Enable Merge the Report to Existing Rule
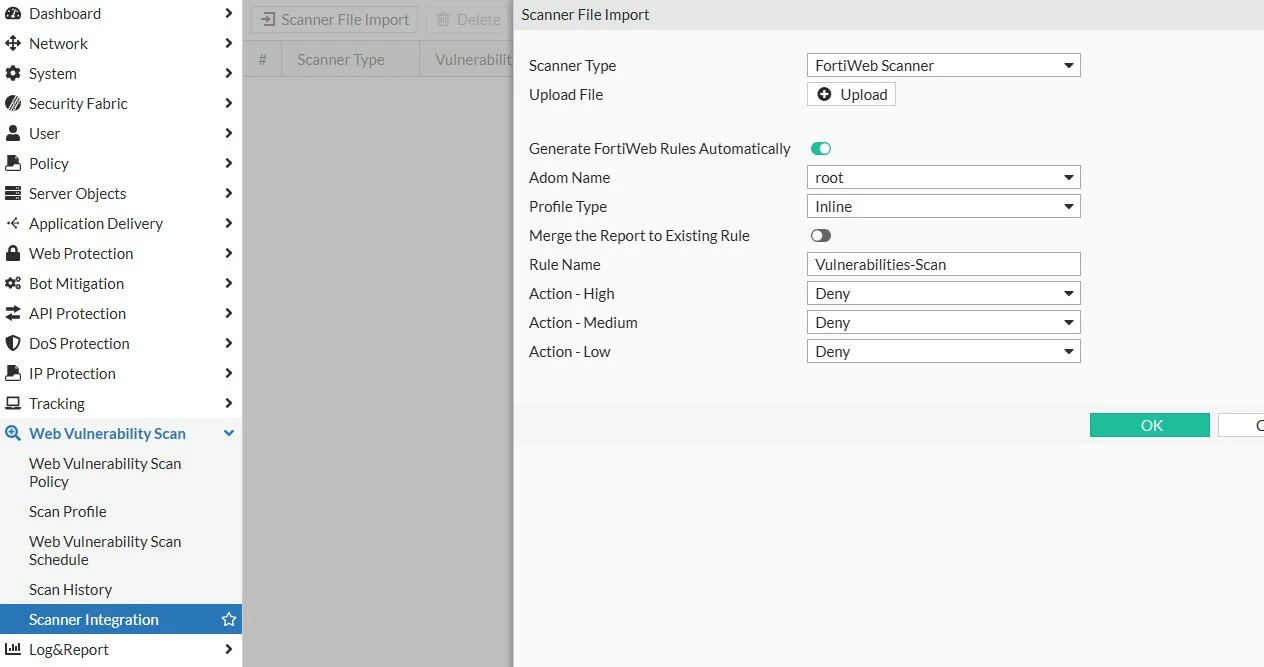 pyautogui.click(x=821, y=236)
